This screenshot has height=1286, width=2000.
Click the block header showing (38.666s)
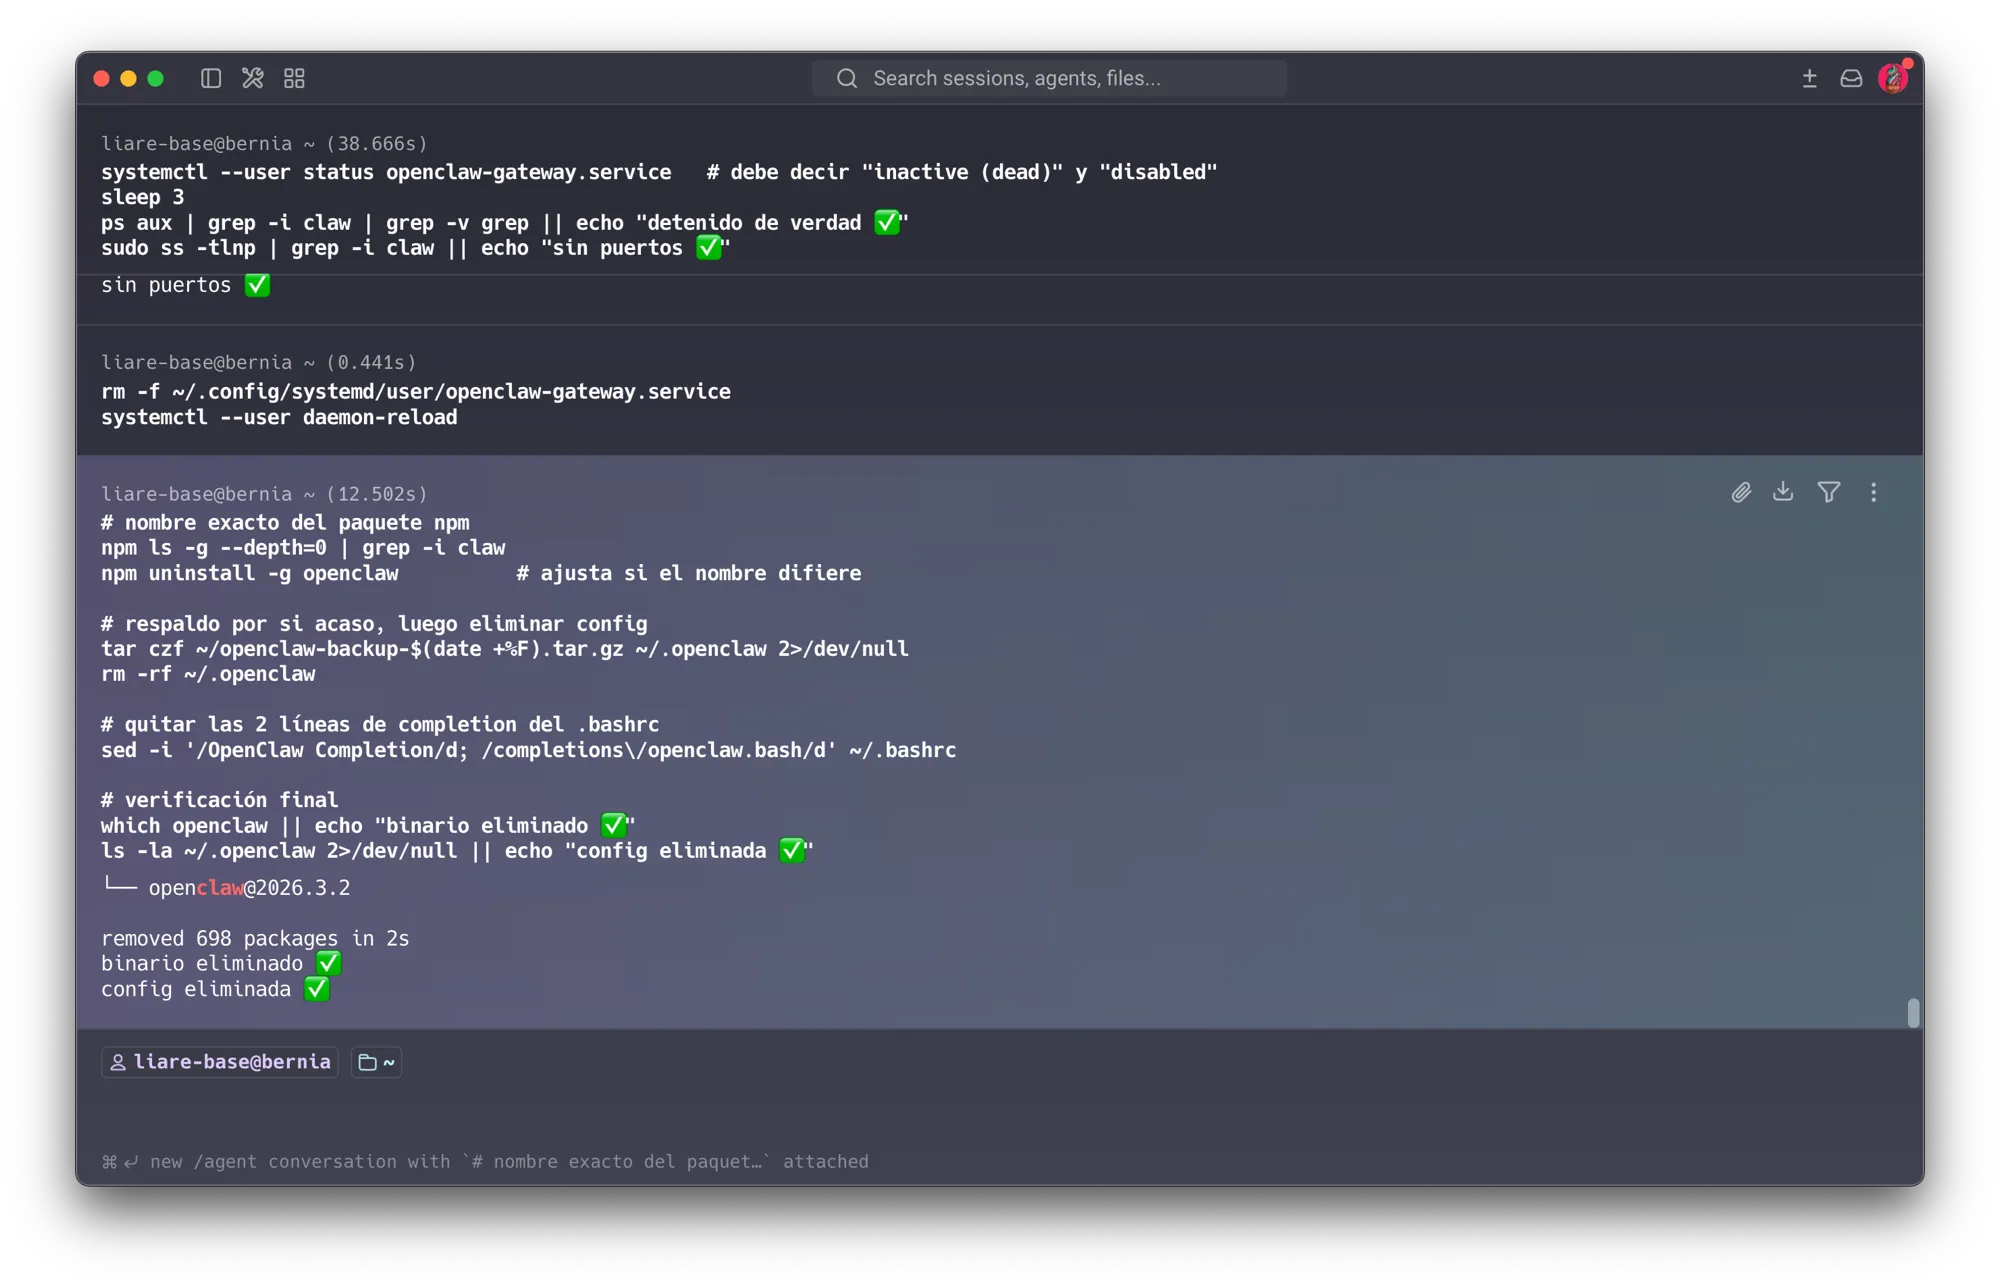pyautogui.click(x=264, y=143)
